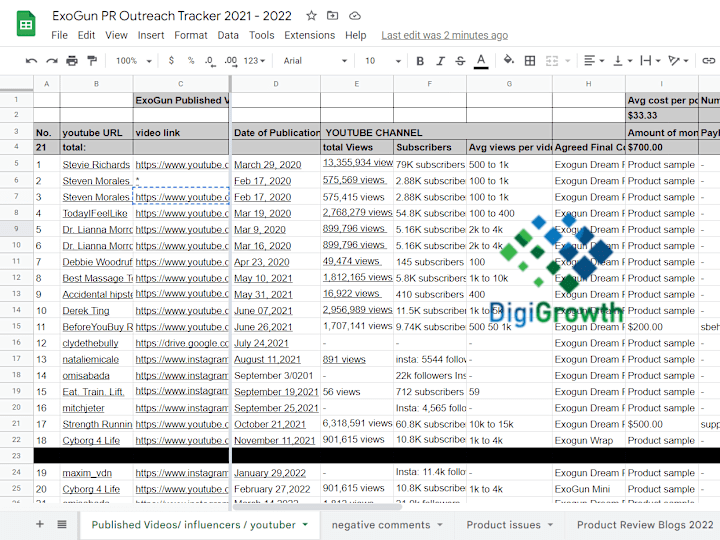
Task: Select row 9 header
Action: pyautogui.click(x=17, y=229)
